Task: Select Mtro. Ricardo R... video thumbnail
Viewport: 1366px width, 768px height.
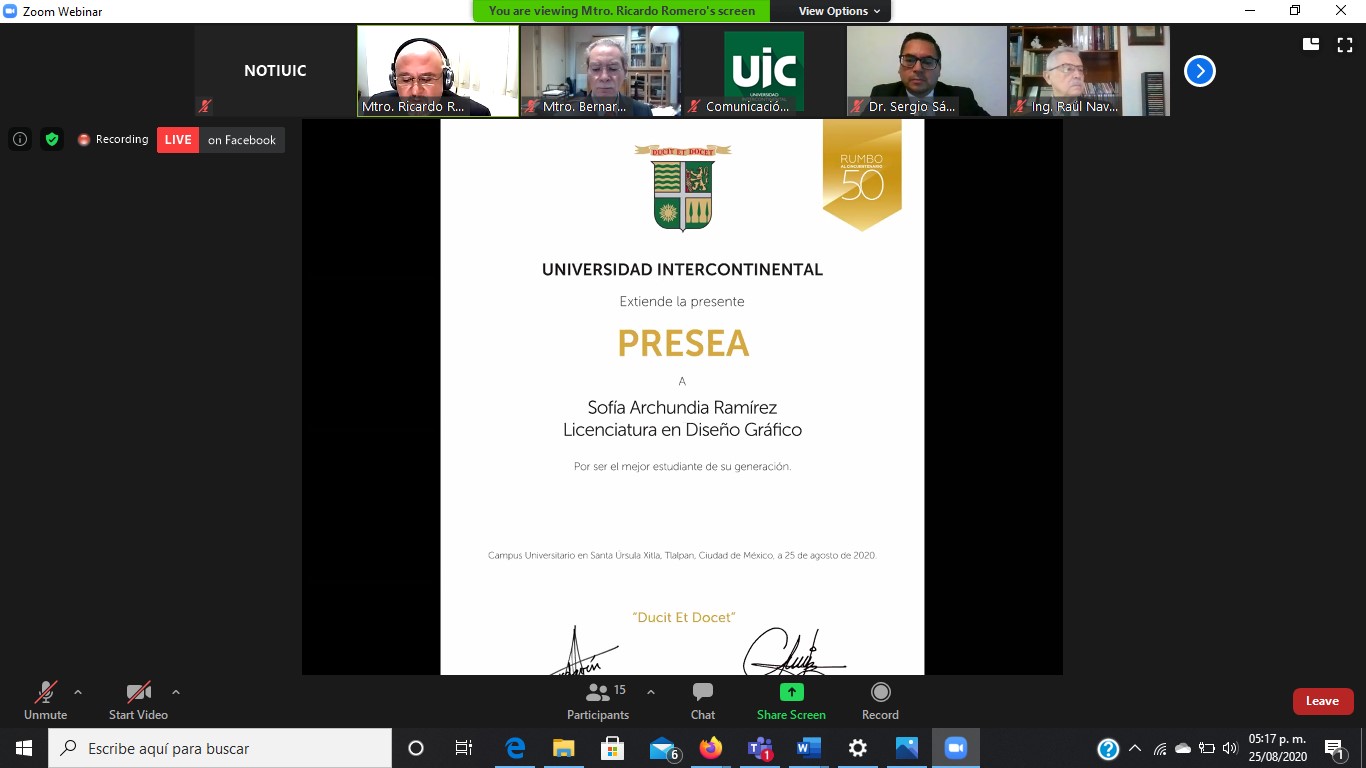Action: [438, 71]
